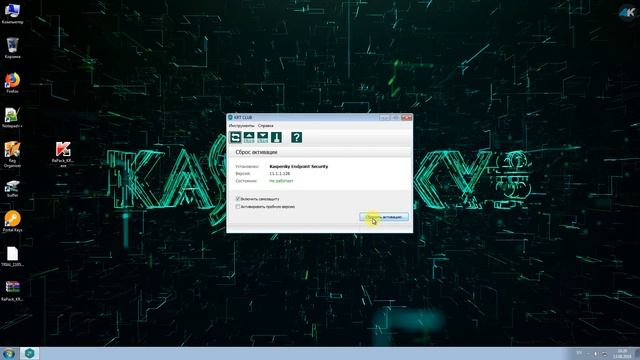The image size is (640, 360).
Task: Select the red Kaspersky RePack exe icon
Action: point(63,154)
